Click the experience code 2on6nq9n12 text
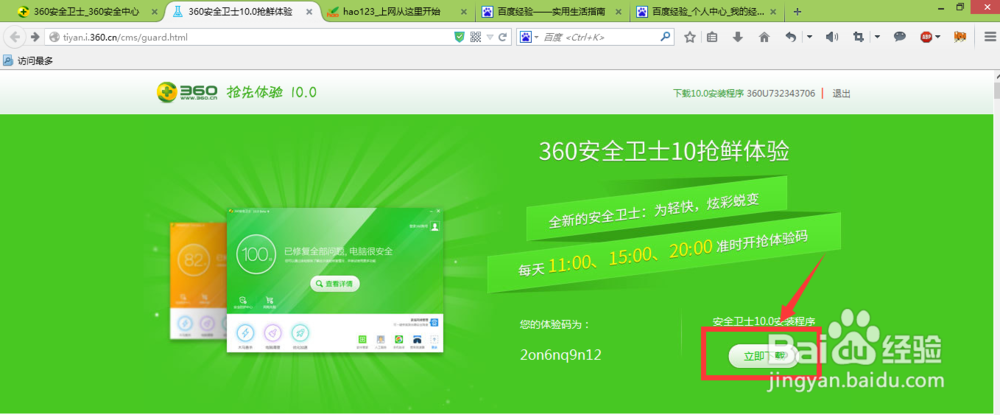 (x=561, y=355)
